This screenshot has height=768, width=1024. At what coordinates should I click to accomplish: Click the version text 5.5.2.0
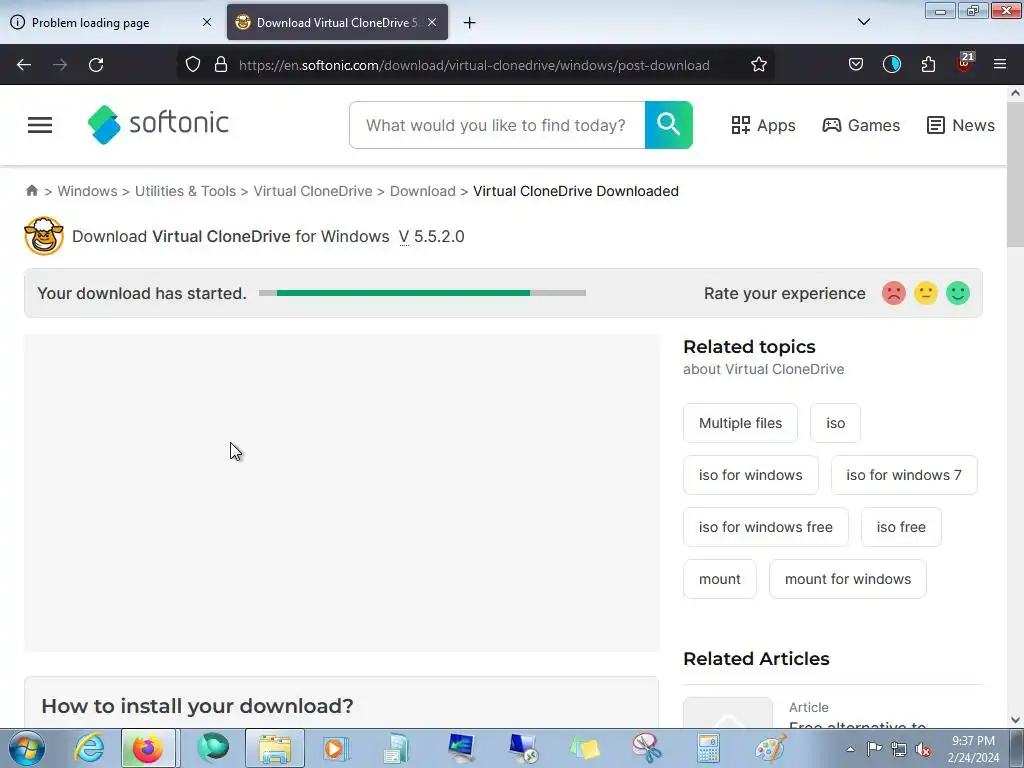pyautogui.click(x=439, y=236)
